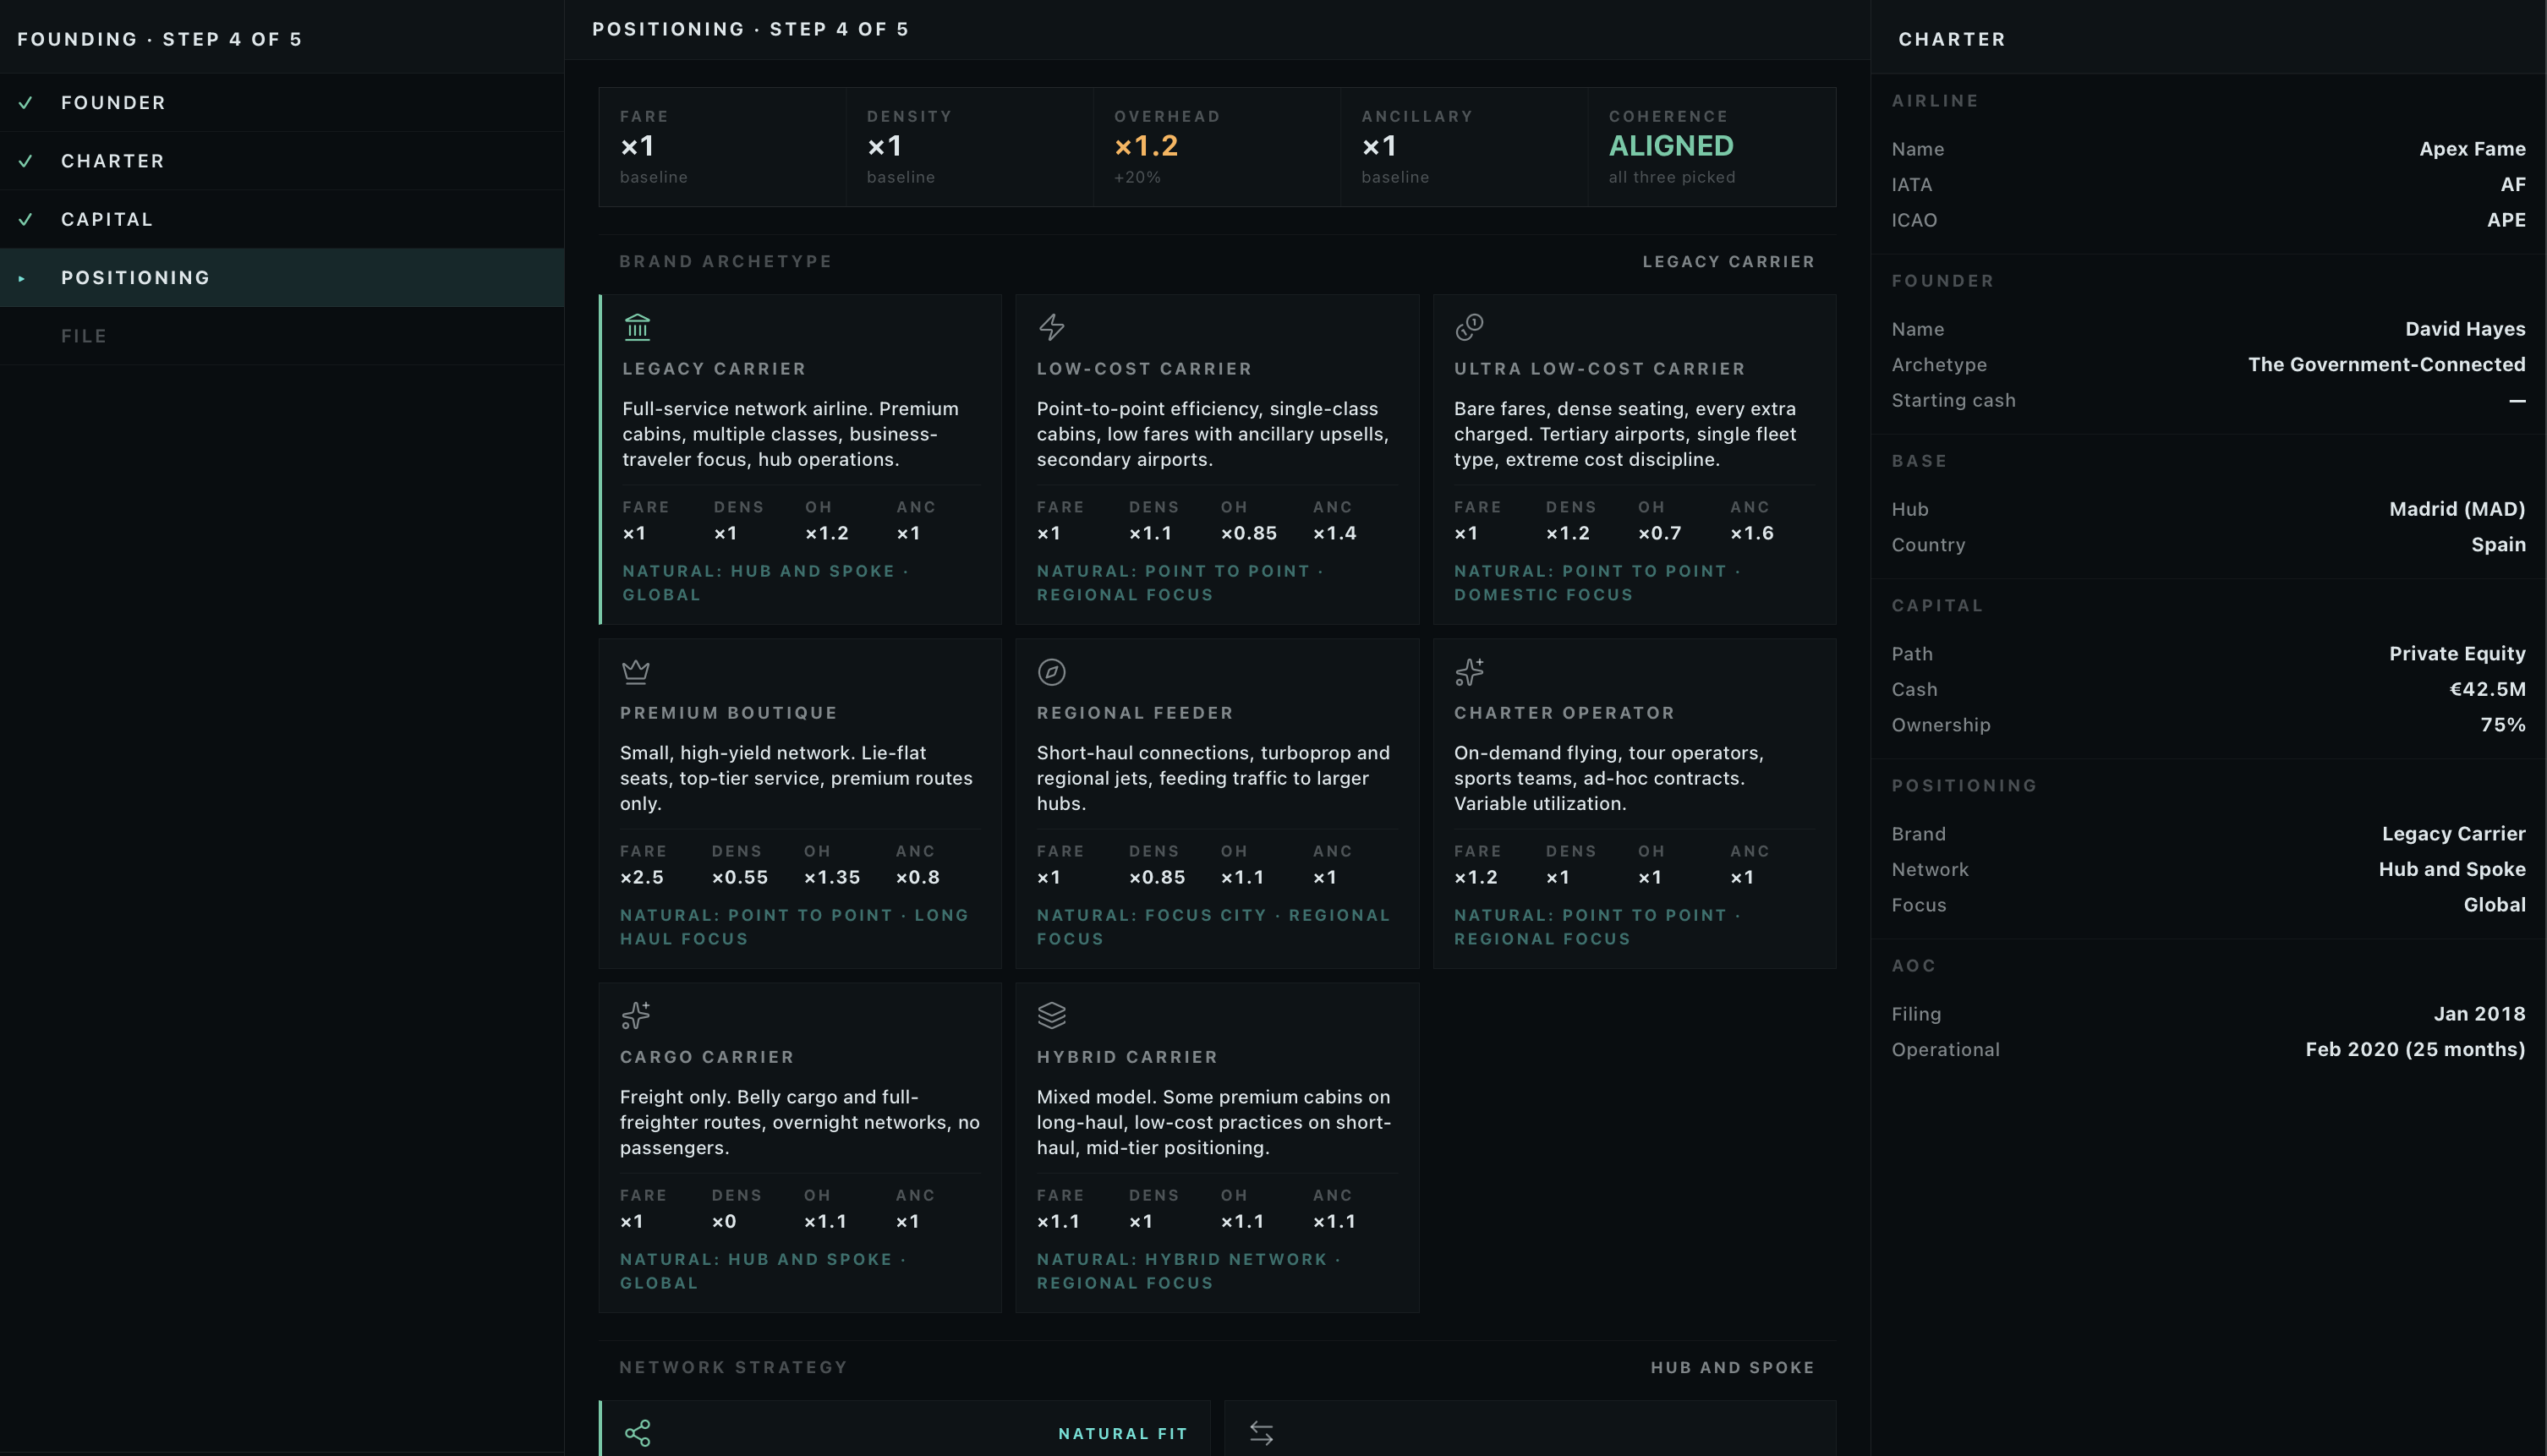2547x1456 pixels.
Task: Choose the Hybrid Carrier archetype
Action: (1217, 1147)
